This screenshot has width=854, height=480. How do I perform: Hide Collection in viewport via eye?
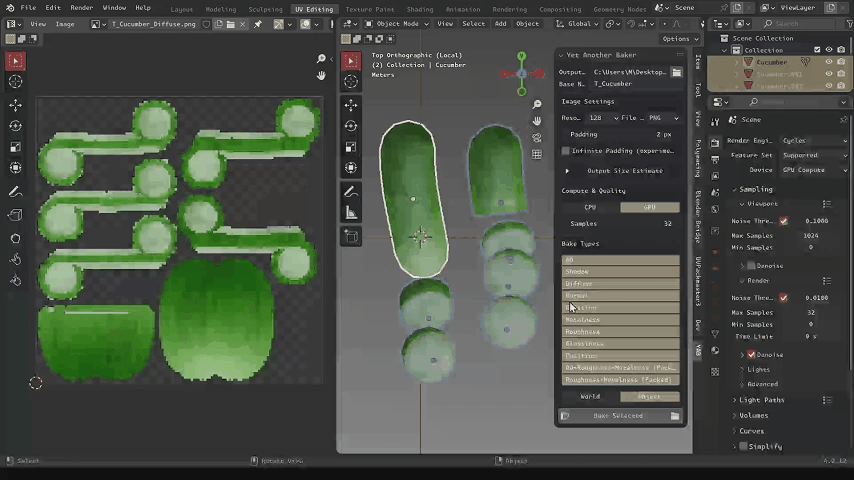829,50
